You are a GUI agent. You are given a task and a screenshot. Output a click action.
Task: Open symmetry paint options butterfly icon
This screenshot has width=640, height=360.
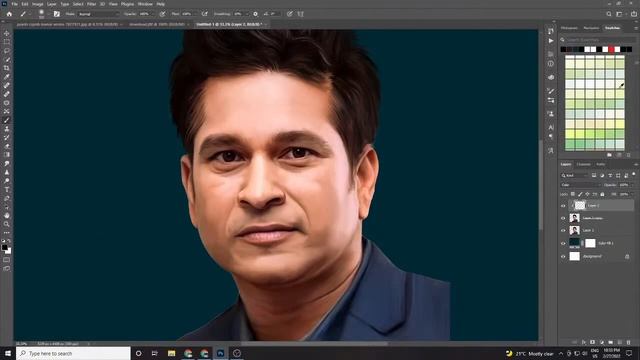[x=300, y=14]
